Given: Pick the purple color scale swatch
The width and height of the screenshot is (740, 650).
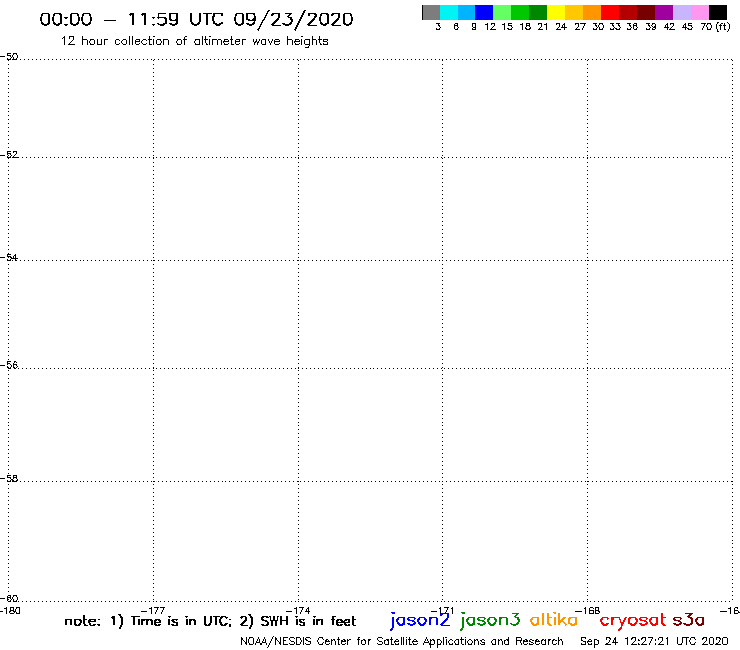Looking at the screenshot, I should (x=664, y=12).
